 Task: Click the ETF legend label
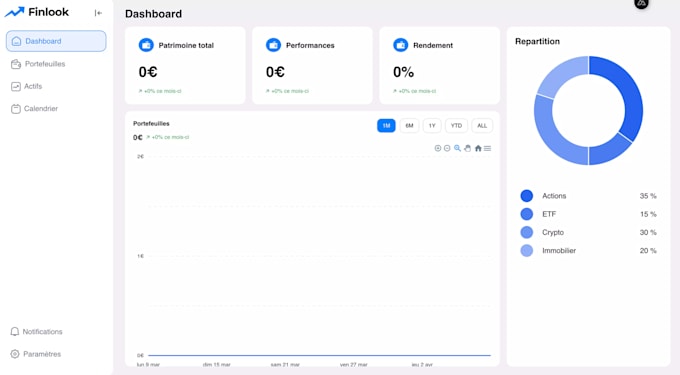click(549, 214)
